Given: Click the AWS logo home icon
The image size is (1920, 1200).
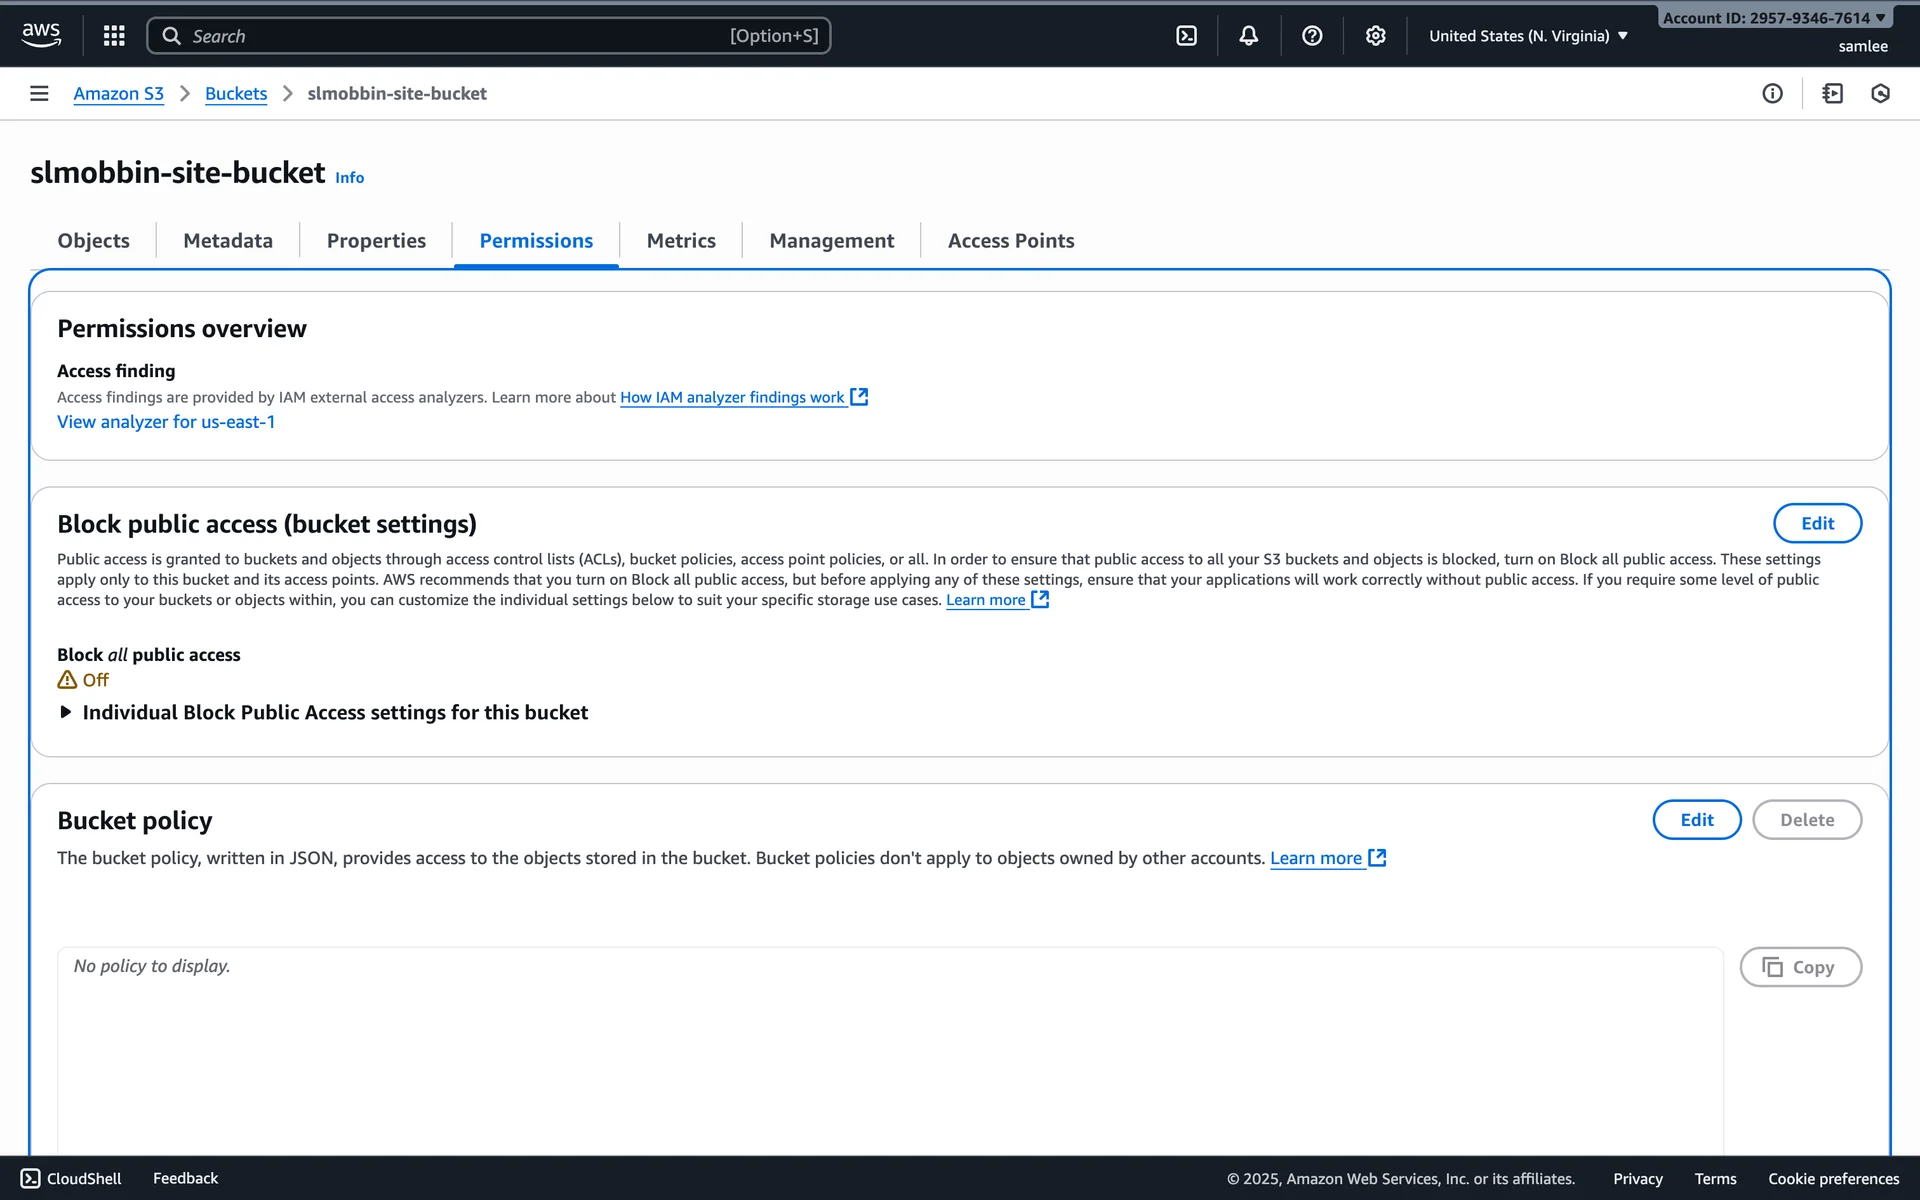Looking at the screenshot, I should click(x=41, y=35).
